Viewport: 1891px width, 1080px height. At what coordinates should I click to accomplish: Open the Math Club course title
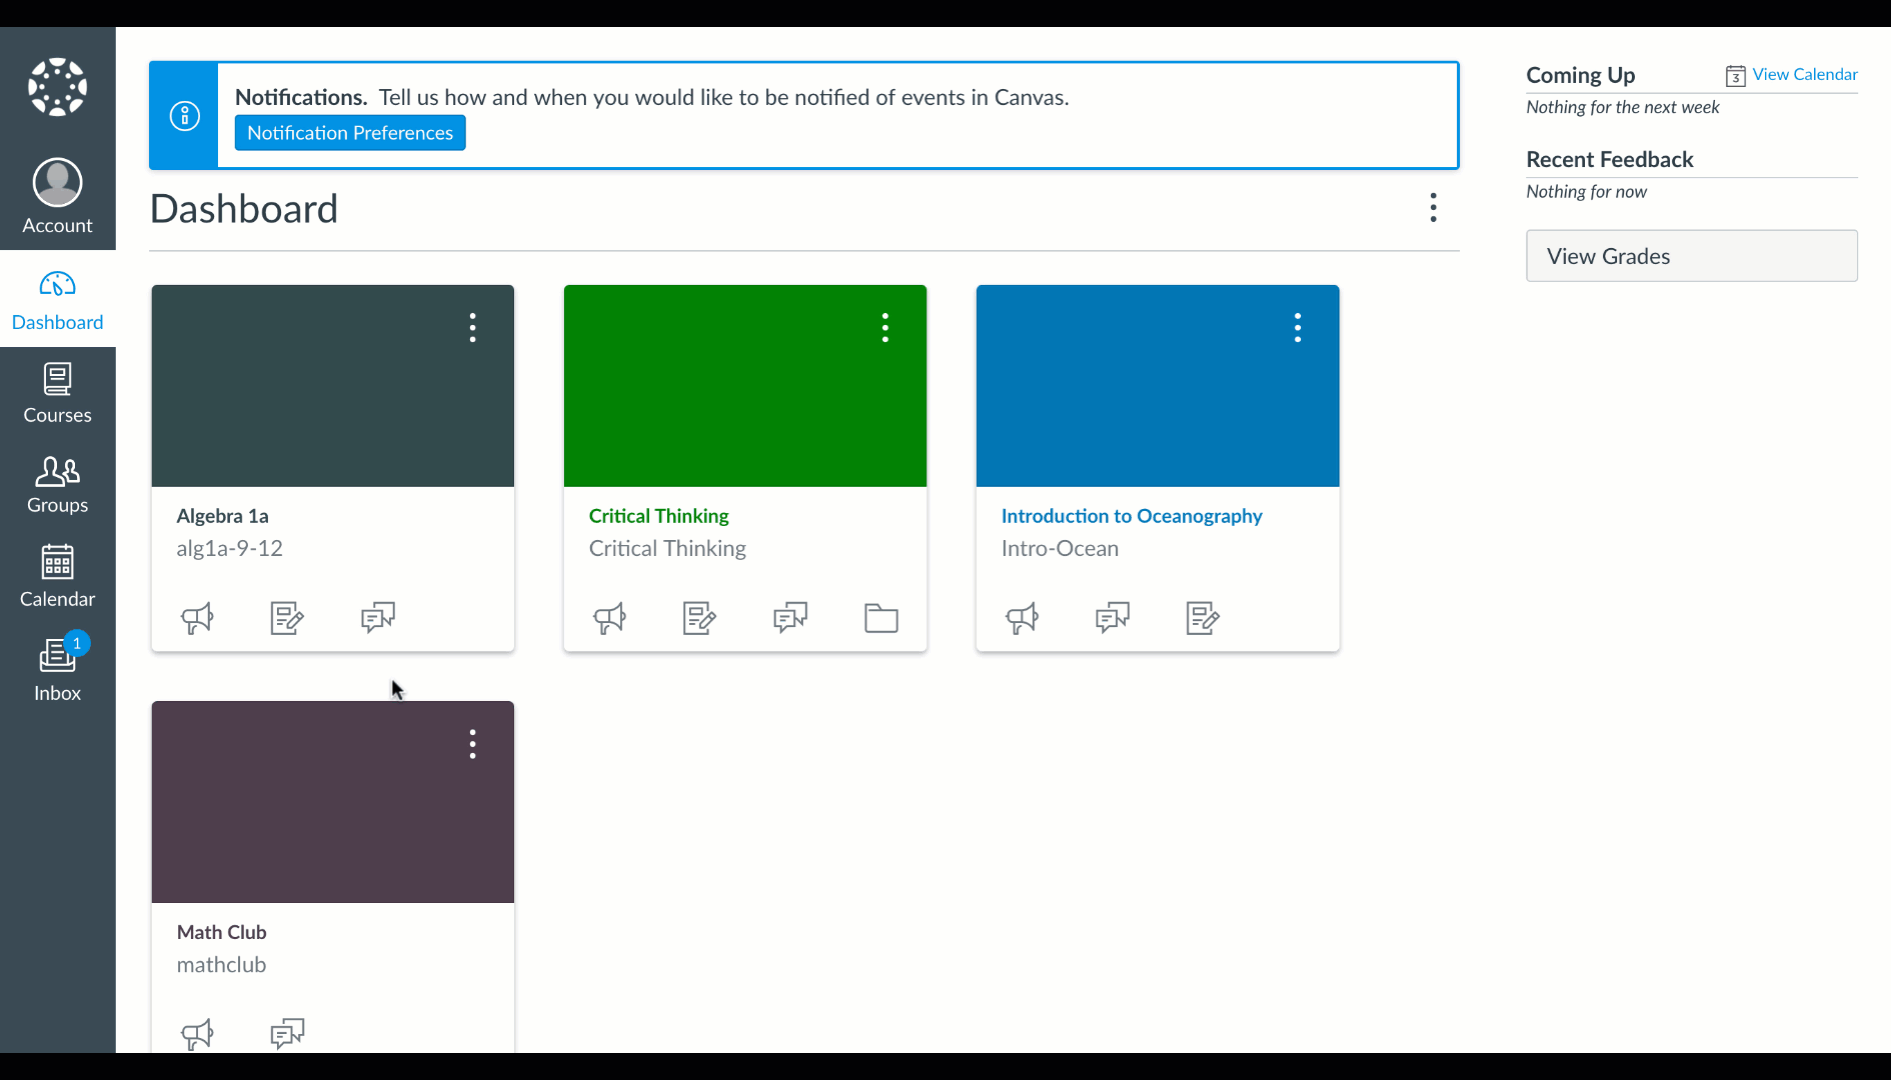click(221, 932)
